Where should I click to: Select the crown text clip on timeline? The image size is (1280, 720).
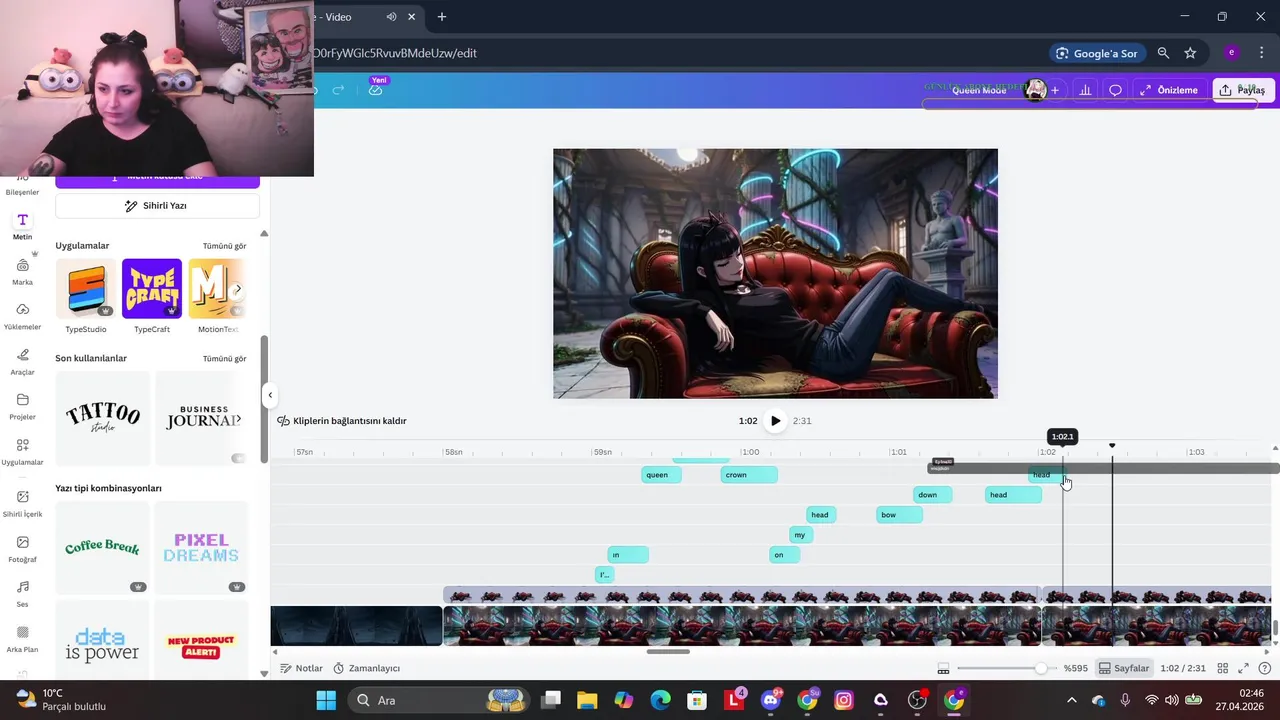tap(749, 475)
